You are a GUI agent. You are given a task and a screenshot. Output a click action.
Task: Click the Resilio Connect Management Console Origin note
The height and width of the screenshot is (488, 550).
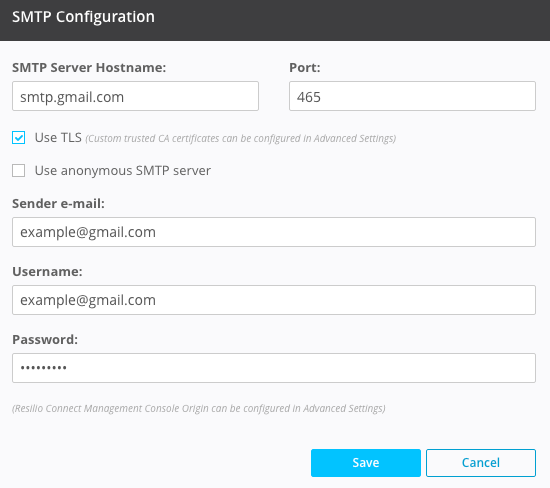tap(199, 408)
